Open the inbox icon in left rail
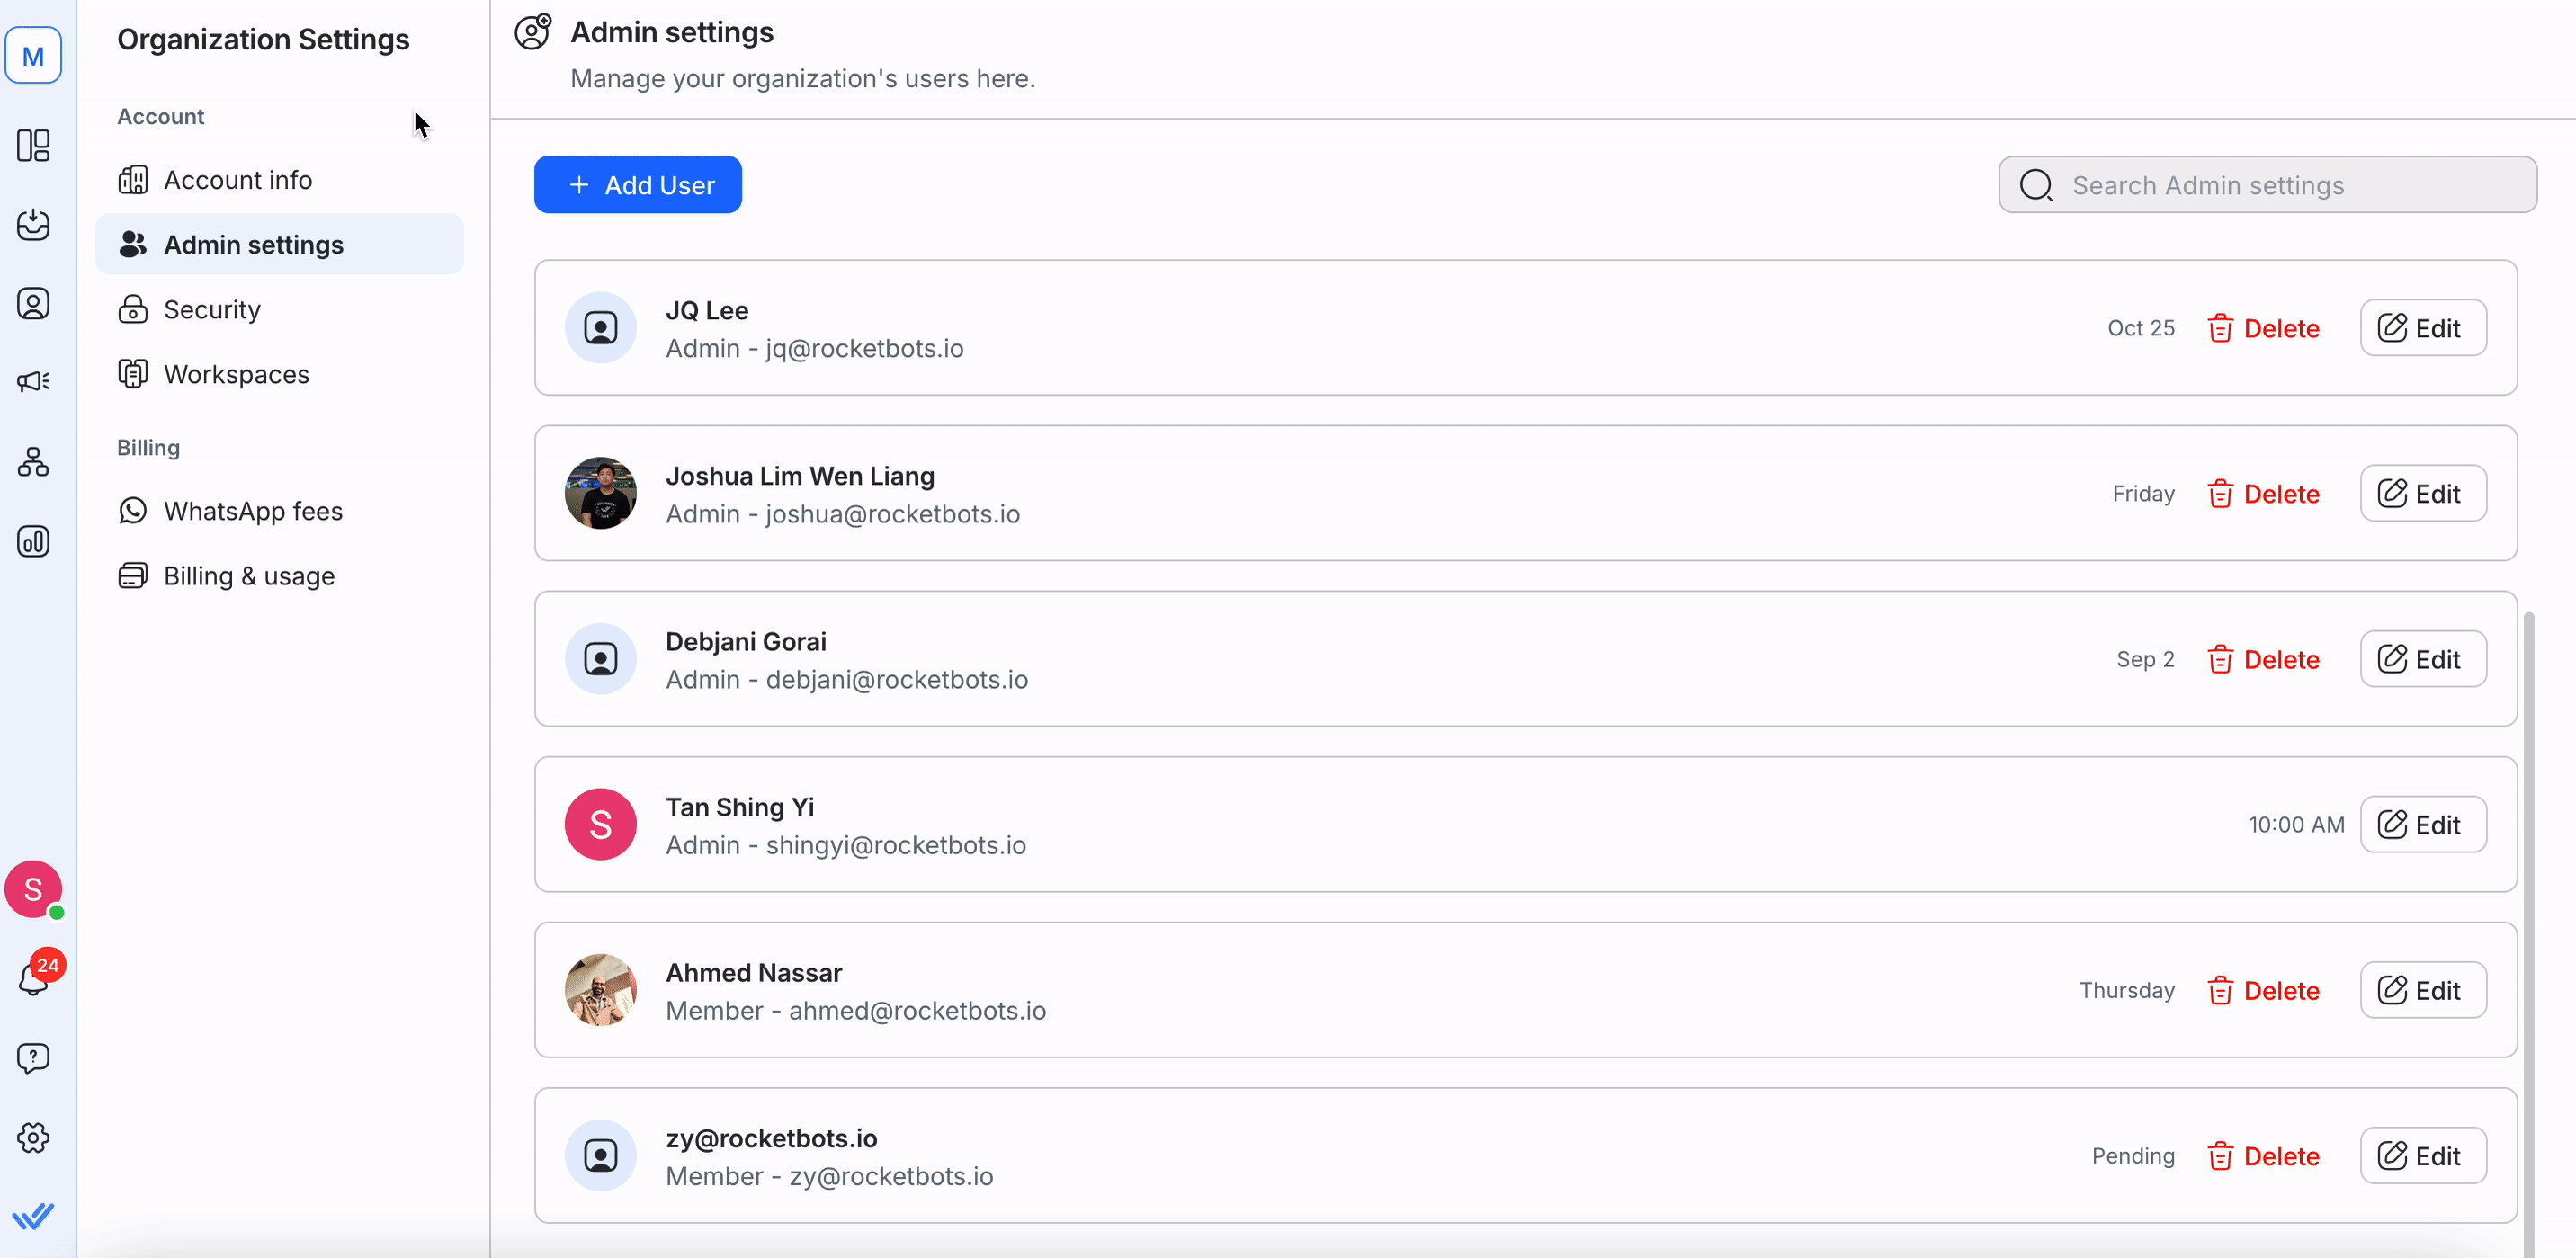Image resolution: width=2576 pixels, height=1258 pixels. click(33, 224)
